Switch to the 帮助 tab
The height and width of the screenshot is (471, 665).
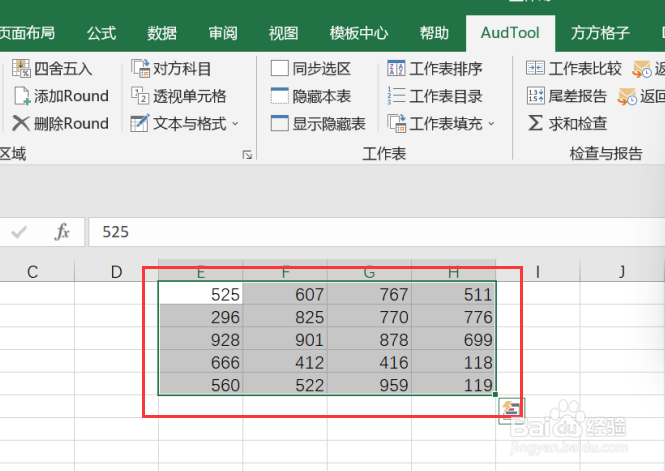pyautogui.click(x=434, y=33)
